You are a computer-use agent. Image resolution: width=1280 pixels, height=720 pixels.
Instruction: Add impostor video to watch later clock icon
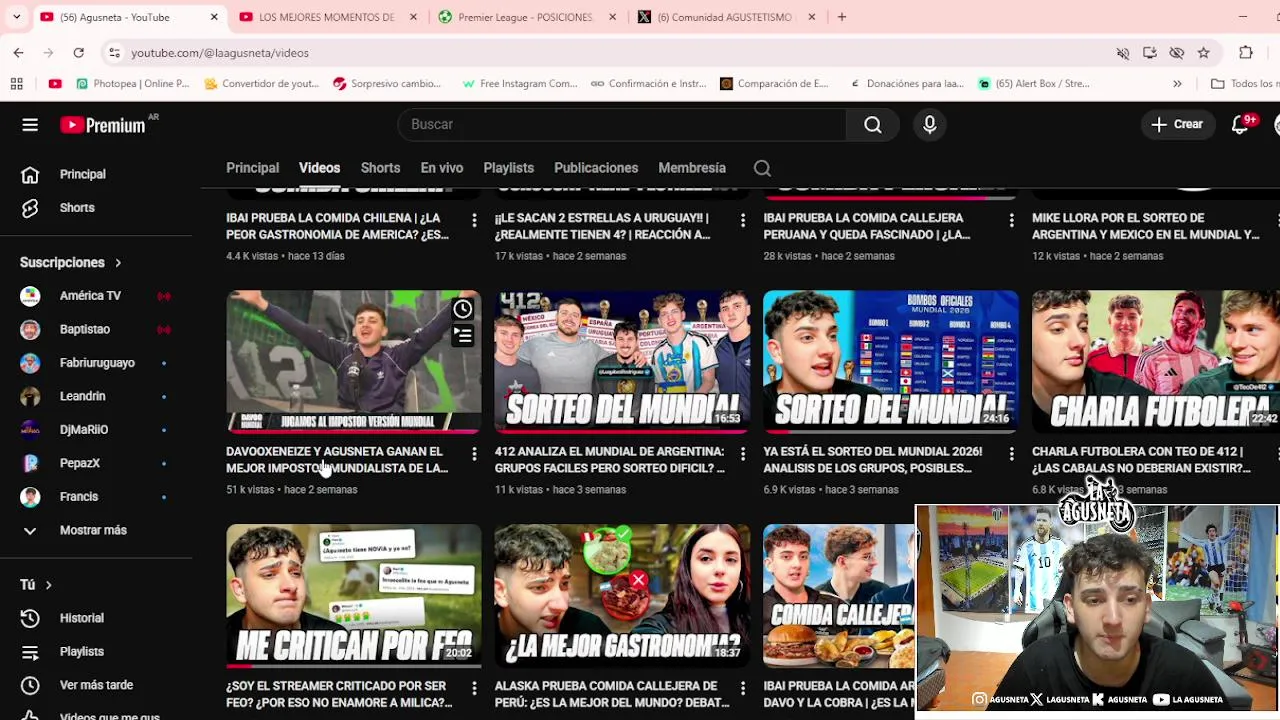[x=462, y=309]
